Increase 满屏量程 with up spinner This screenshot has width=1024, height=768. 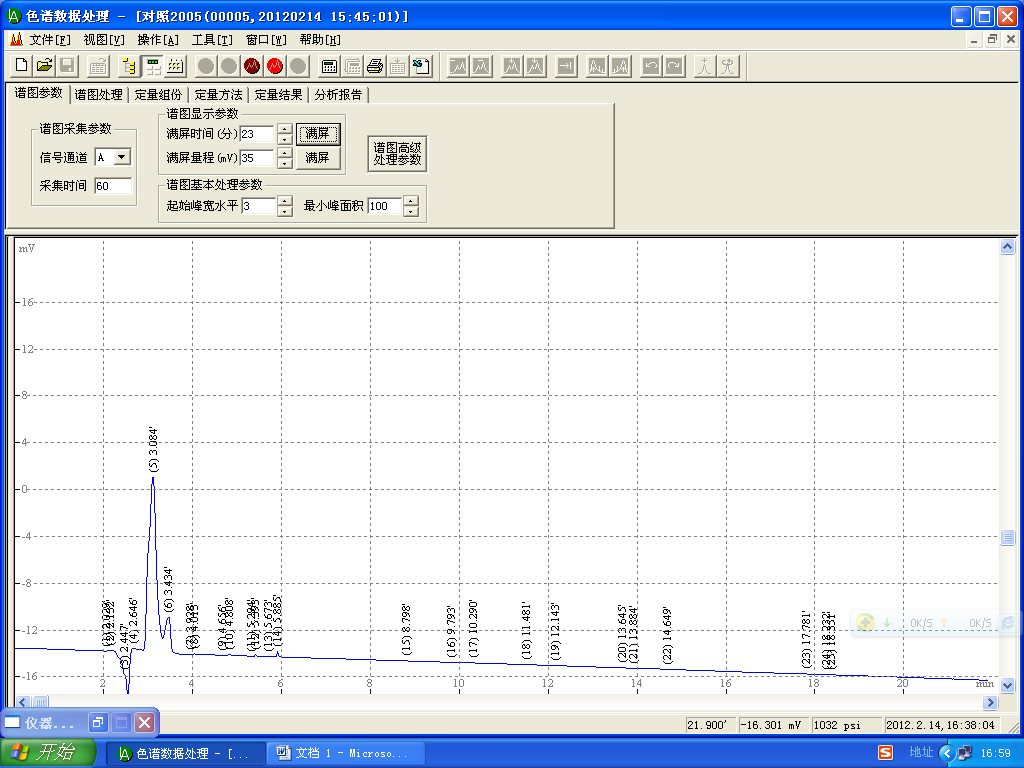point(285,153)
